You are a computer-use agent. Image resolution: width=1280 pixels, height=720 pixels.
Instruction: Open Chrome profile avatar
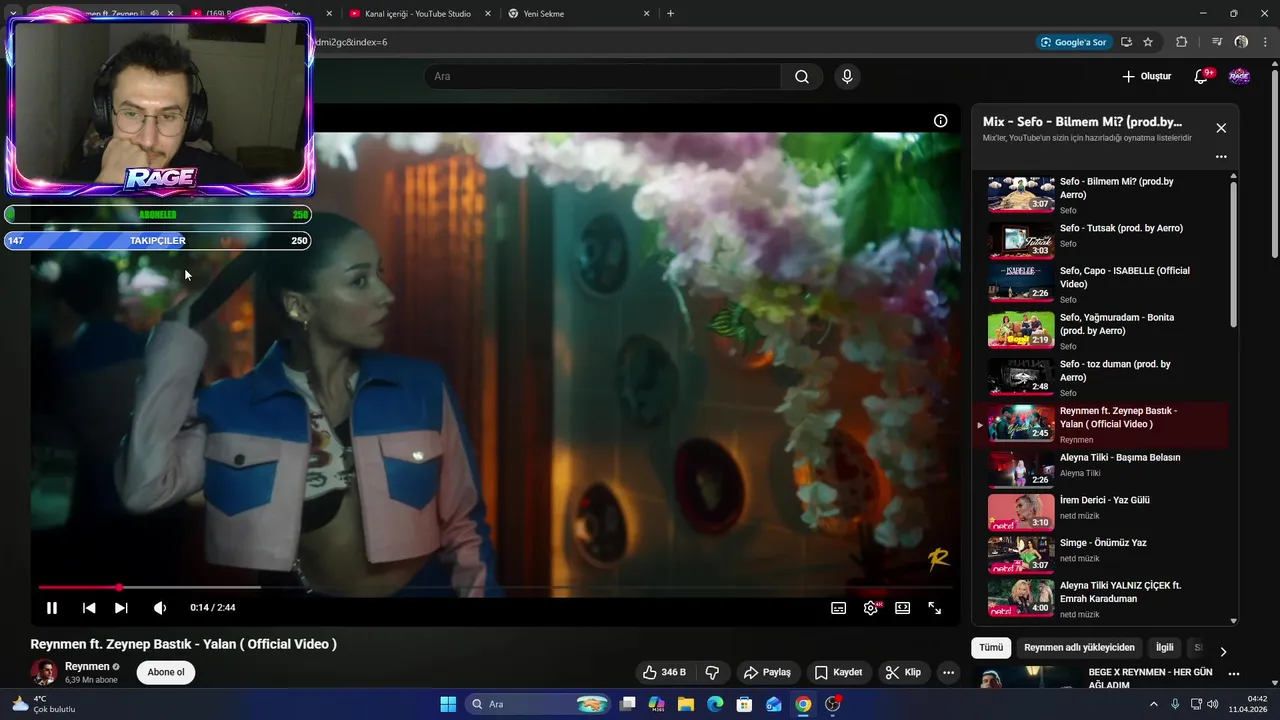(1241, 42)
